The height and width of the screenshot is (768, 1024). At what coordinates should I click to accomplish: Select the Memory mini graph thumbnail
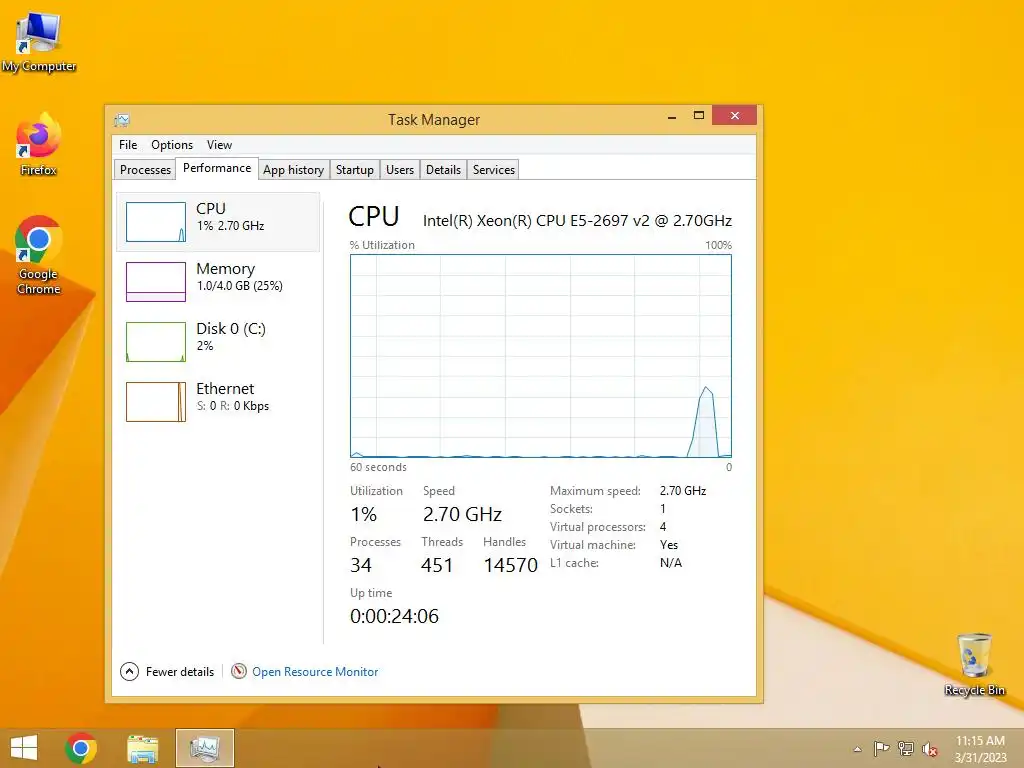coord(155,282)
